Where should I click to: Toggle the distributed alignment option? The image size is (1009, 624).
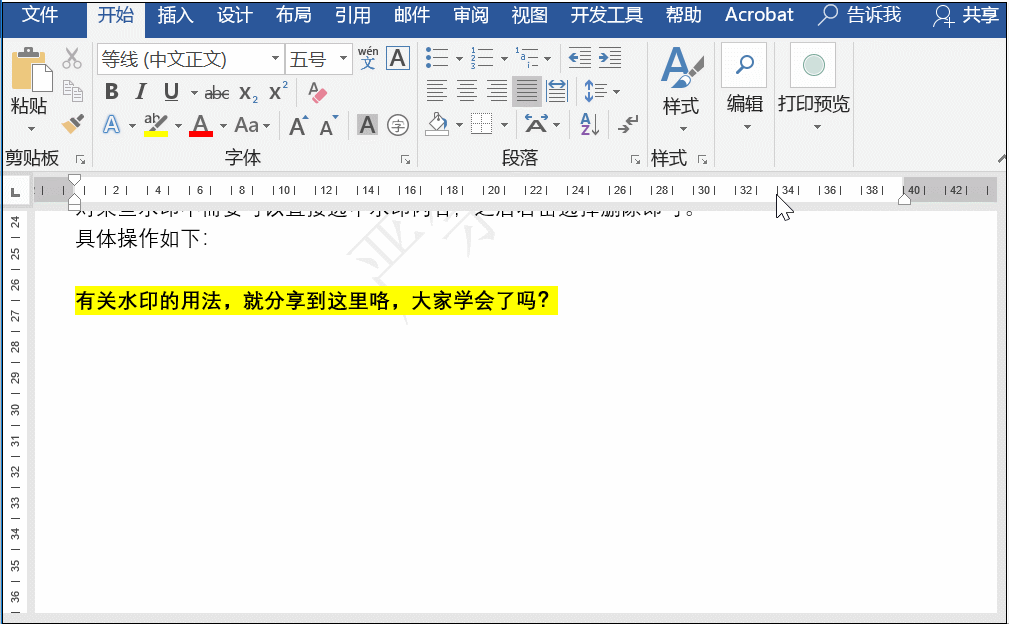pos(556,90)
